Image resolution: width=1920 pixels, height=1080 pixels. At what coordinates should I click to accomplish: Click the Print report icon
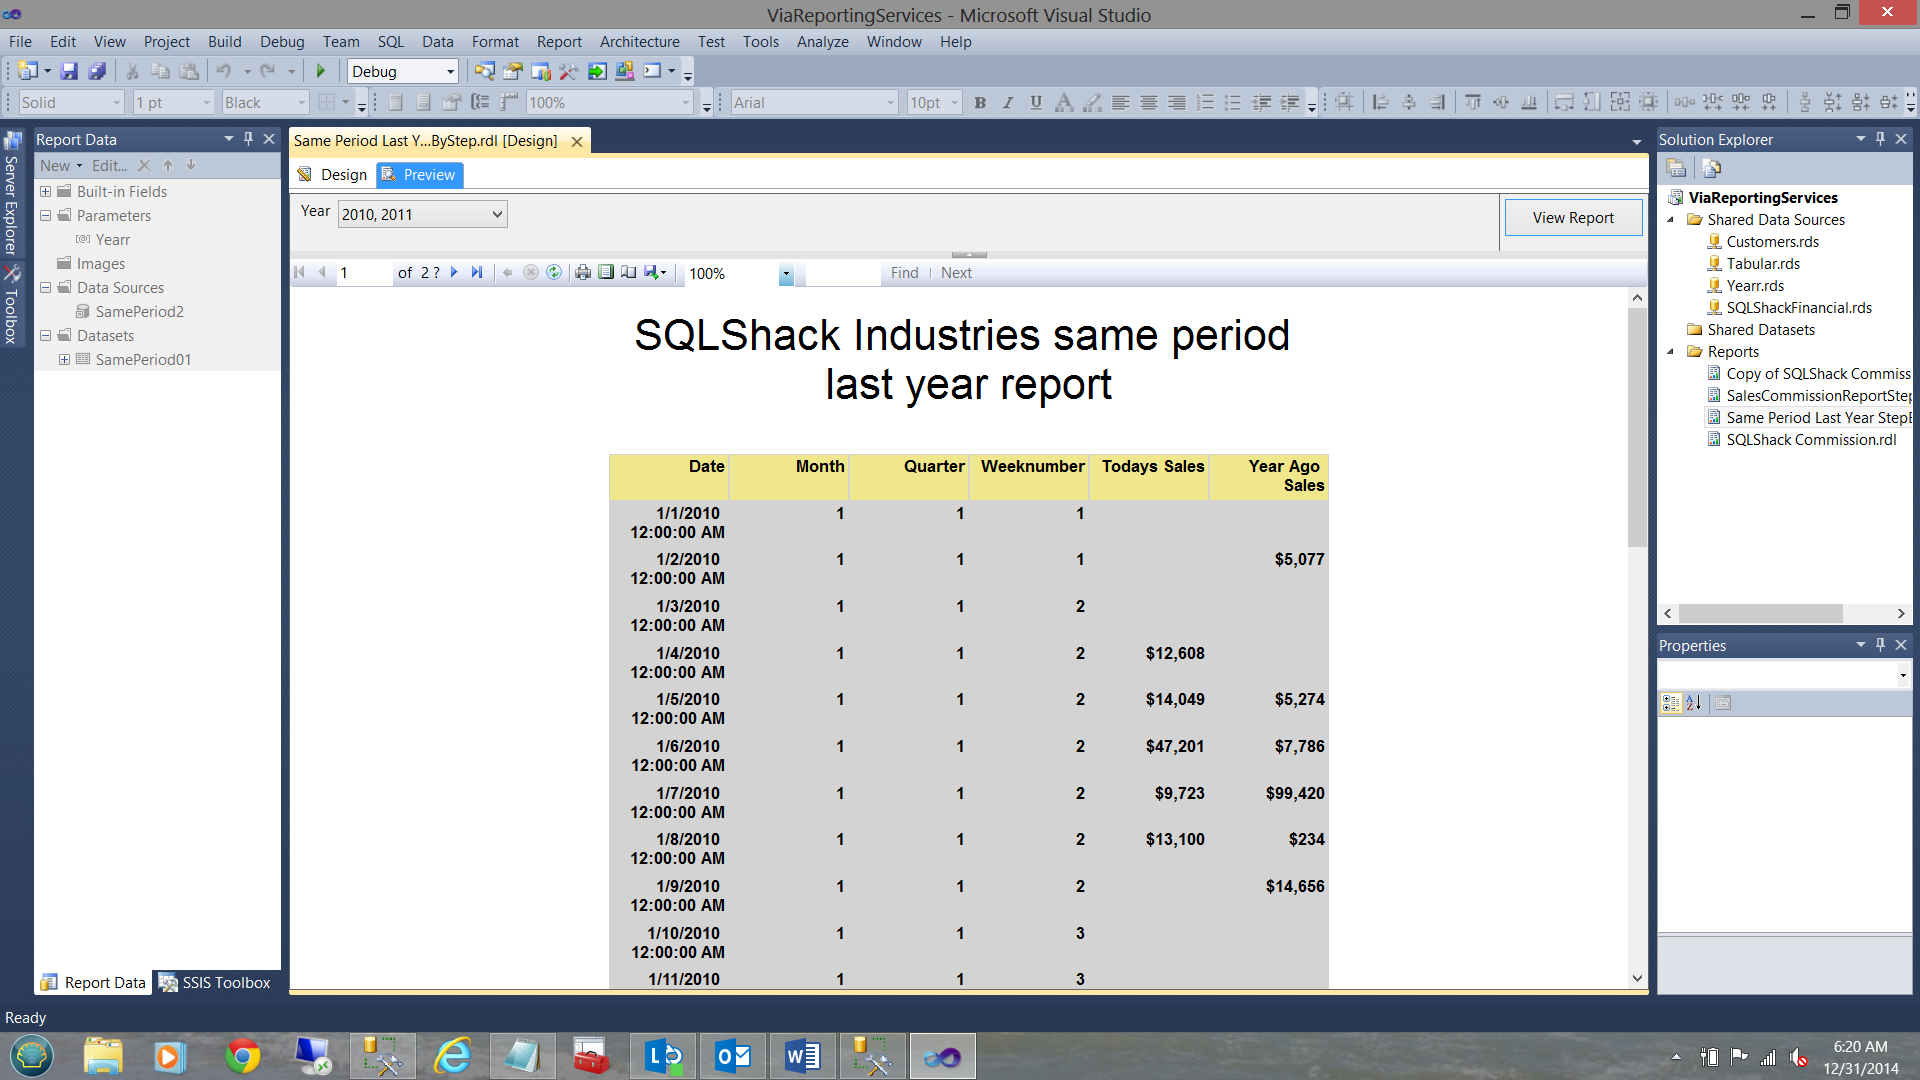click(x=583, y=272)
